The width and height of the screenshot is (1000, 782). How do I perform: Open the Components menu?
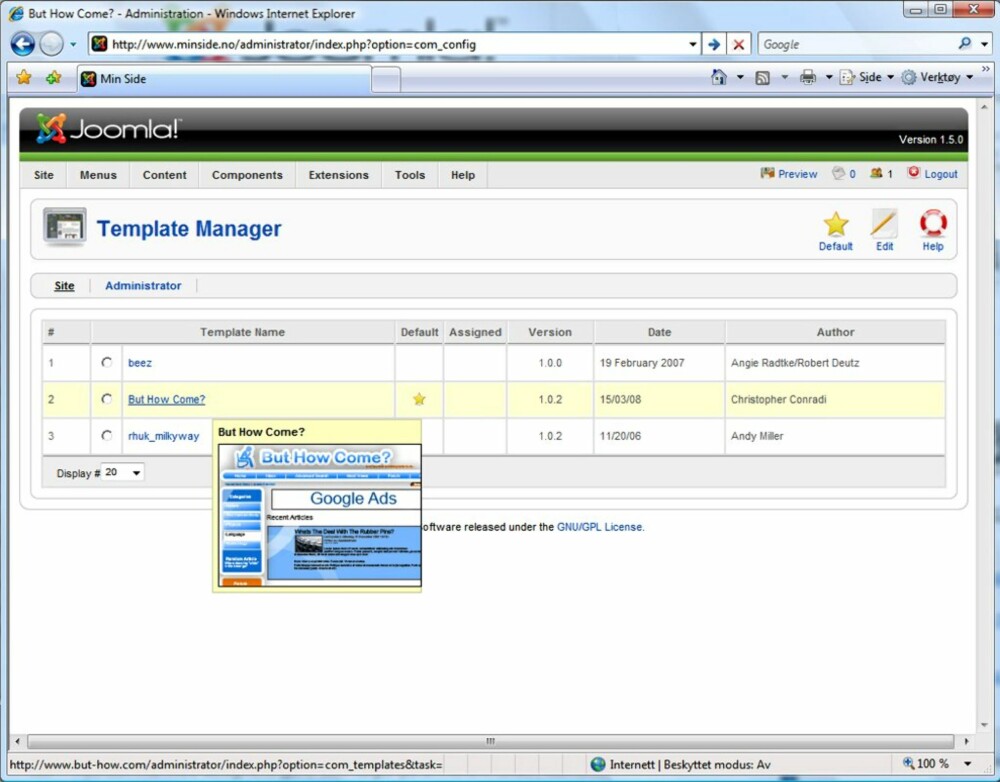click(247, 175)
